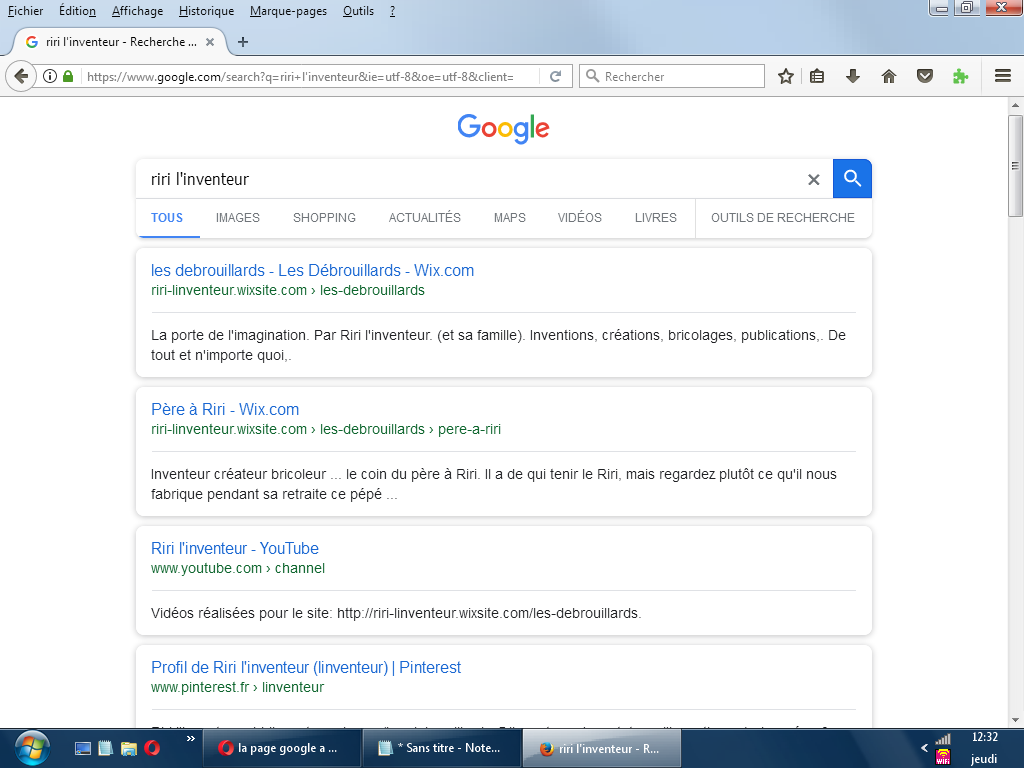Switch to the SHOPPING tab
The image size is (1024, 768).
tap(324, 218)
